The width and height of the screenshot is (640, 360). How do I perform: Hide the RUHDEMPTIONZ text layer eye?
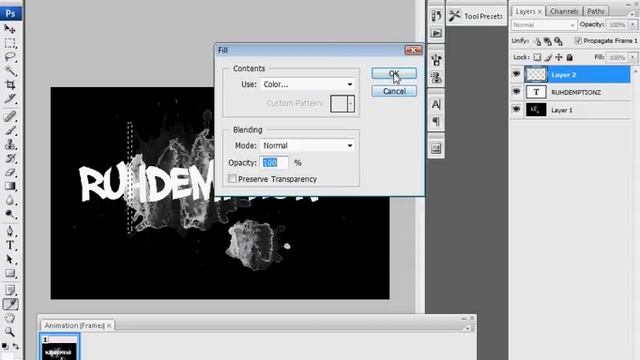pyautogui.click(x=516, y=92)
